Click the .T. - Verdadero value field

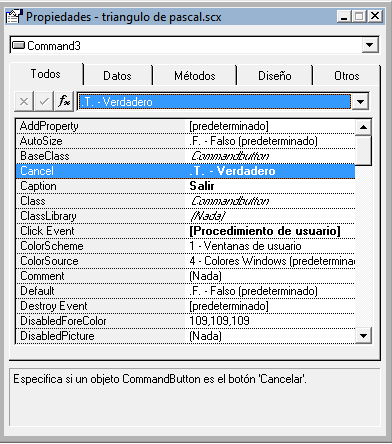click(x=214, y=101)
